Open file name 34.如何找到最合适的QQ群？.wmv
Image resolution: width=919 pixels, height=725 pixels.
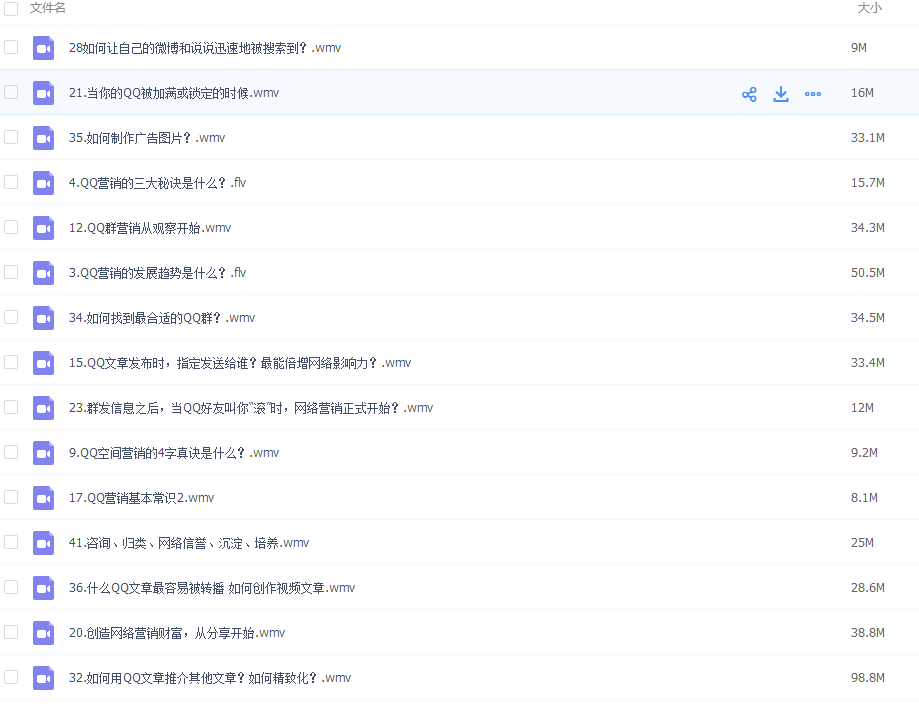click(162, 318)
